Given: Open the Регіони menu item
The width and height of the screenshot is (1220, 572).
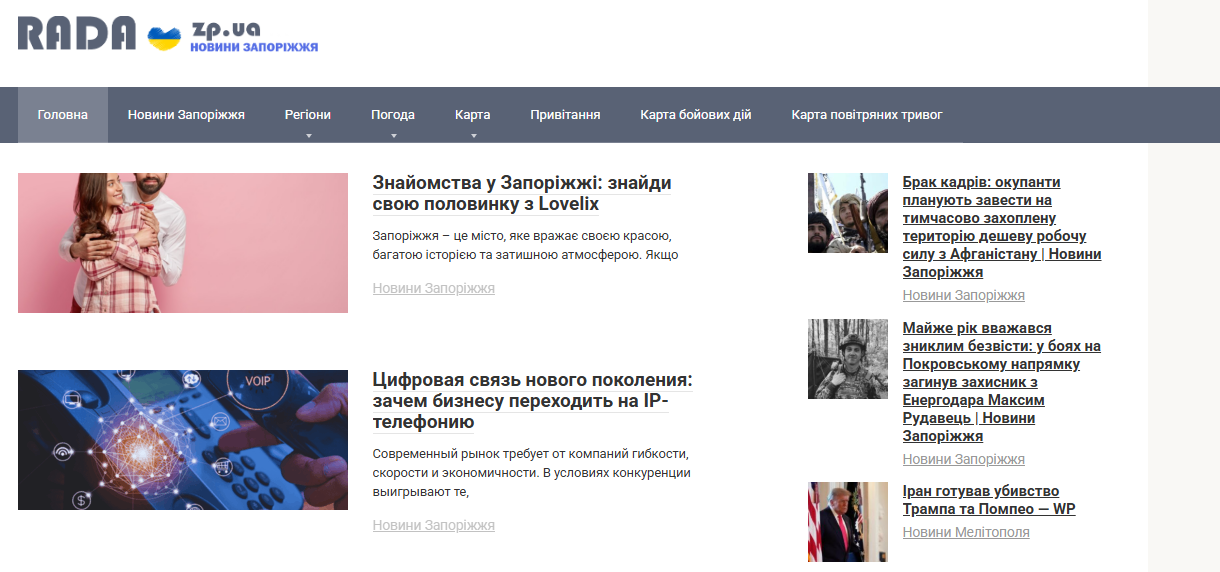Looking at the screenshot, I should click(x=308, y=115).
